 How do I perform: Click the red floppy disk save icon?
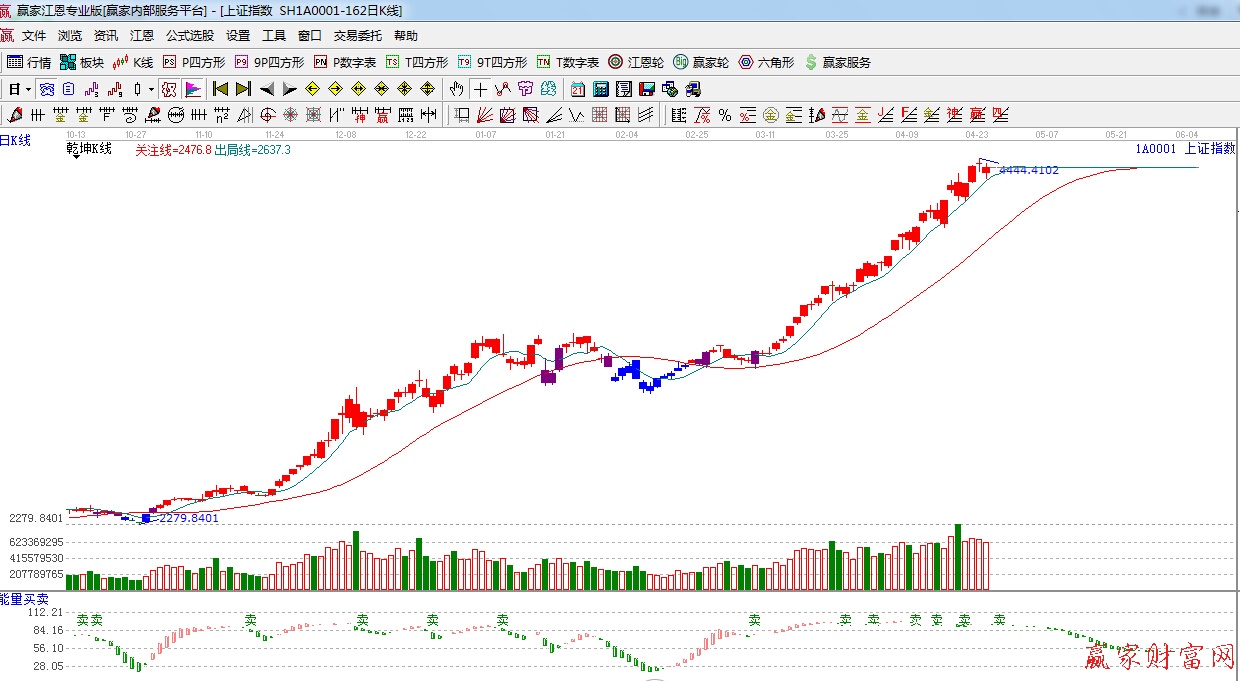[x=646, y=89]
